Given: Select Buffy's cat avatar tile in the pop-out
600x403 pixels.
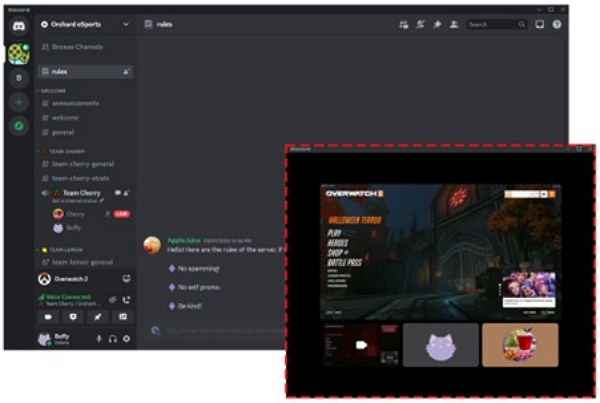Looking at the screenshot, I should point(441,345).
